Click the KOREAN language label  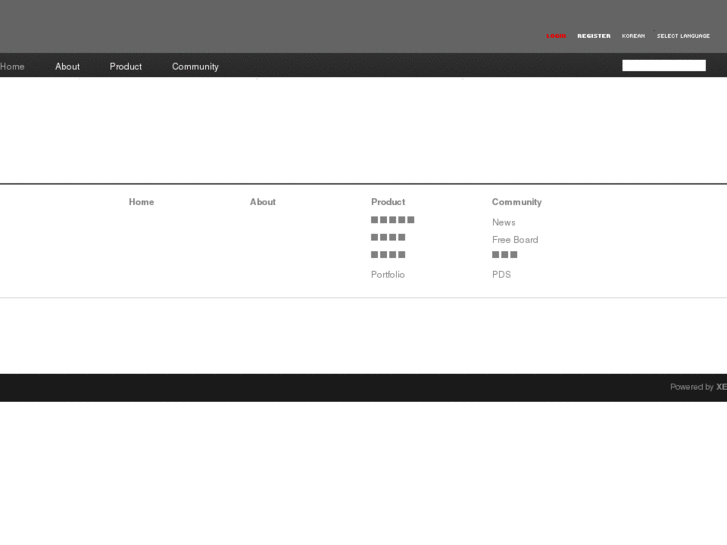(633, 36)
